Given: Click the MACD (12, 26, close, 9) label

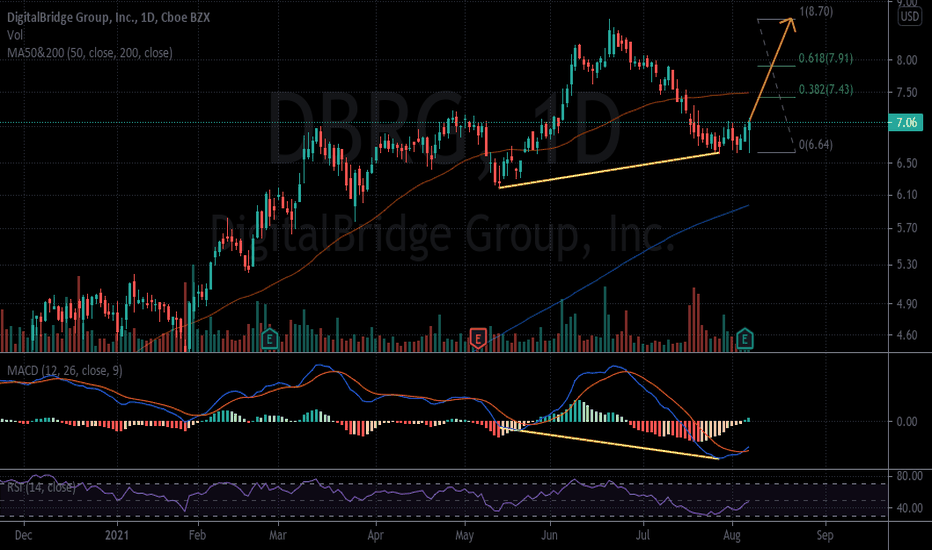Looking at the screenshot, I should coord(65,370).
